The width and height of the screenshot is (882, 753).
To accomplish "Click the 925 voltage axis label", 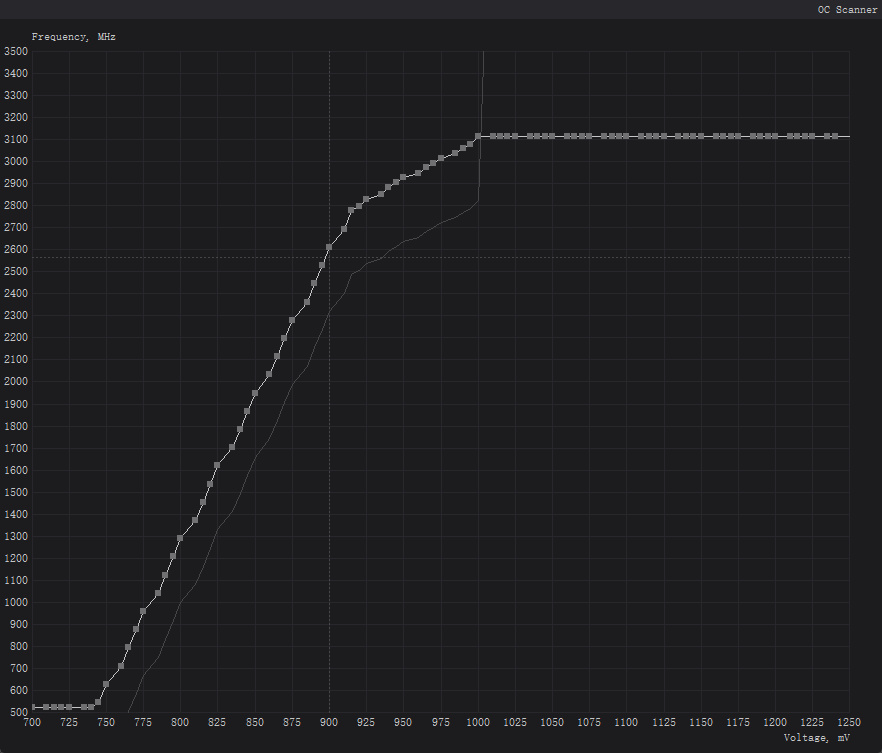I will 366,722.
